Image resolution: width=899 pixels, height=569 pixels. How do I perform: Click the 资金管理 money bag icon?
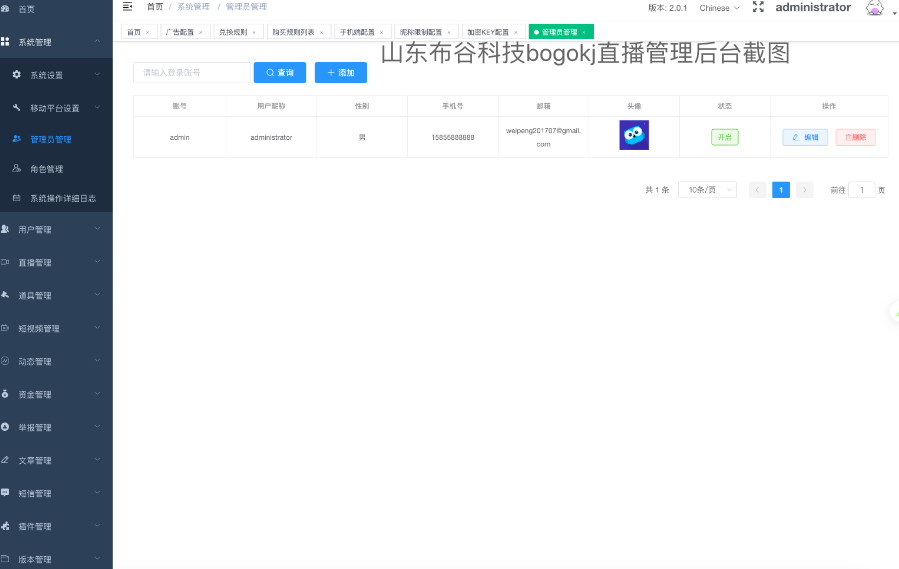pos(6,394)
